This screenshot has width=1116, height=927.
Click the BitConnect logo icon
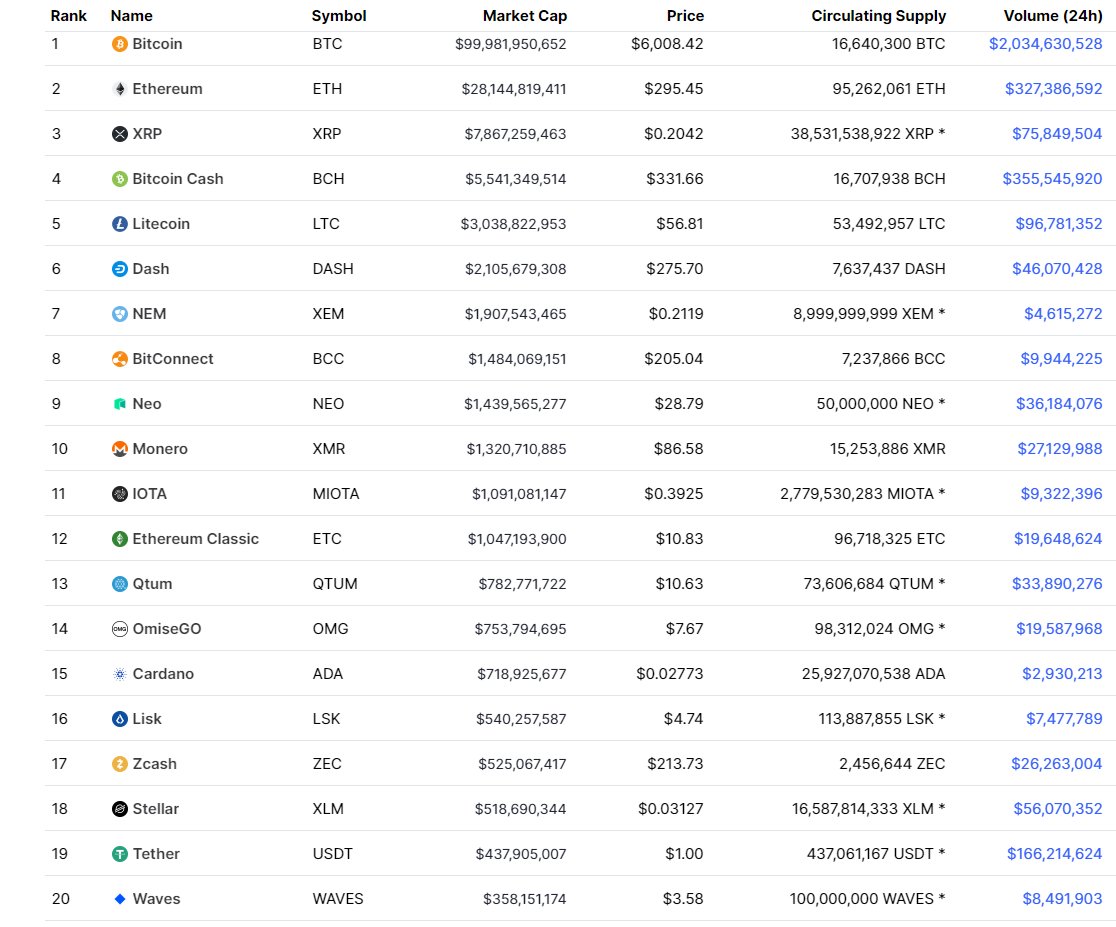120,359
